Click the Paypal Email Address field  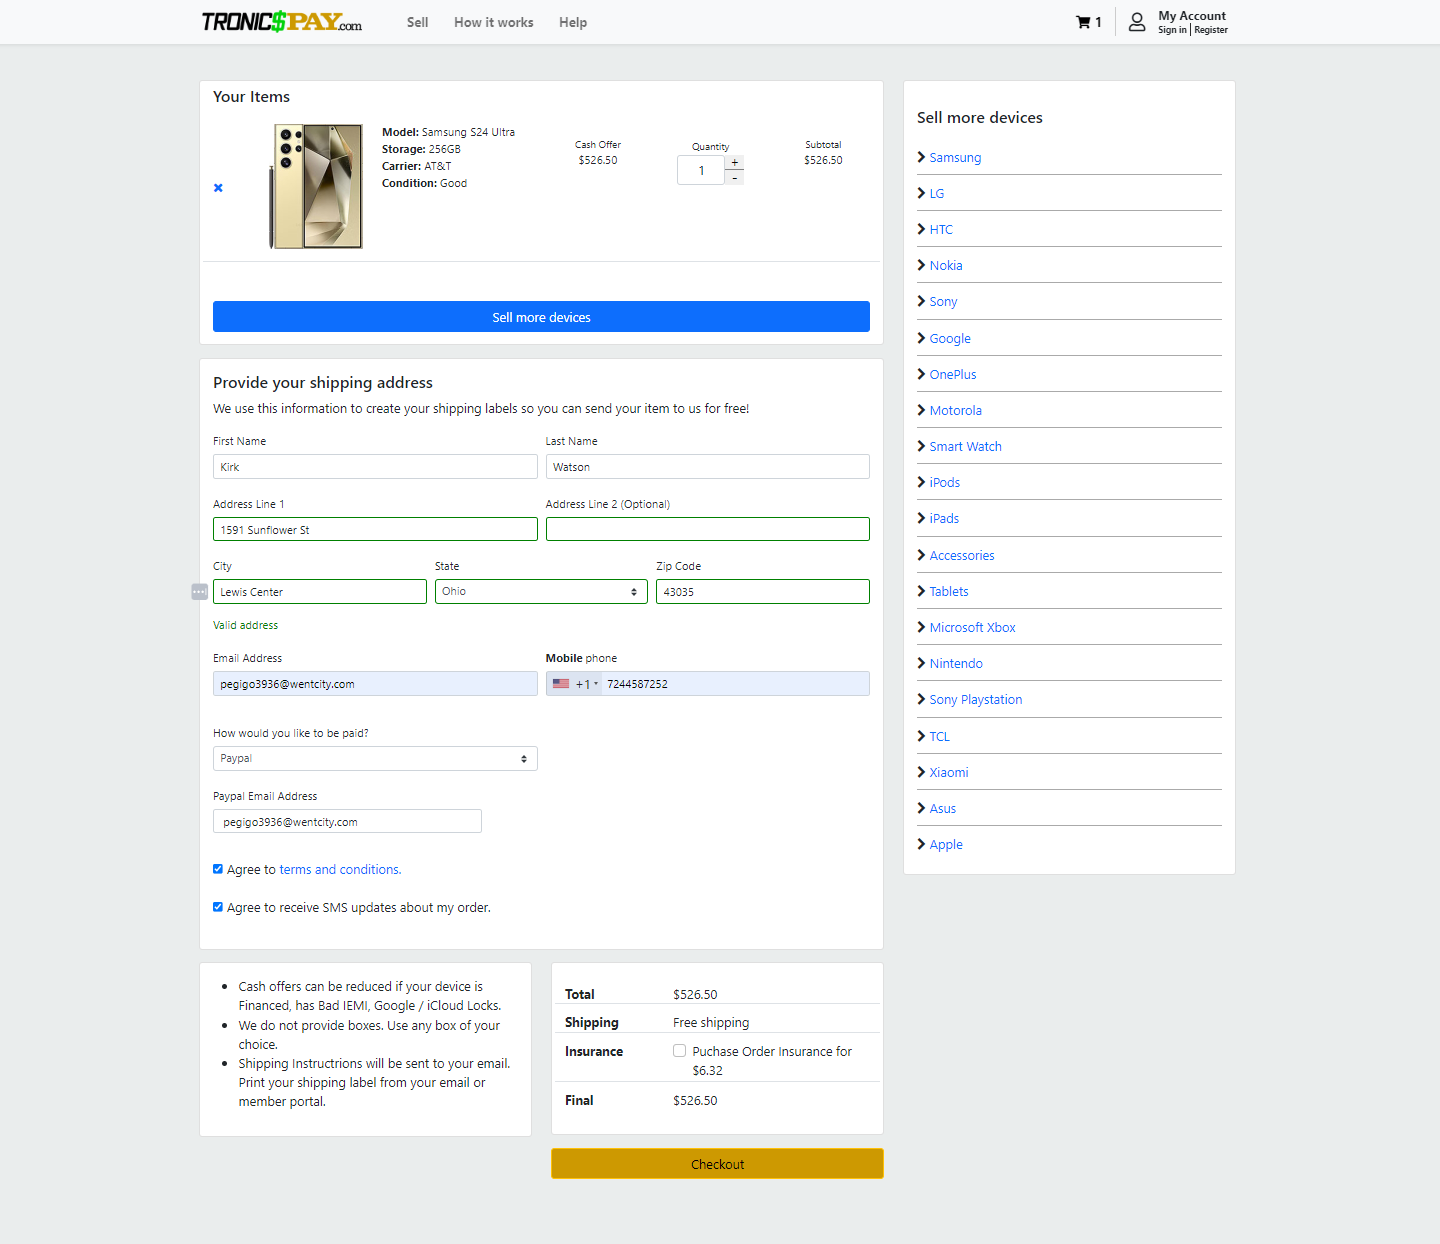pyautogui.click(x=347, y=821)
